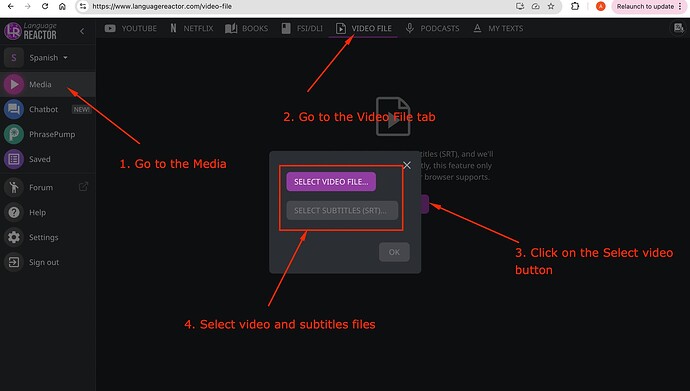This screenshot has width=690, height=391.
Task: Click the Sign out icon
Action: pyautogui.click(x=14, y=262)
